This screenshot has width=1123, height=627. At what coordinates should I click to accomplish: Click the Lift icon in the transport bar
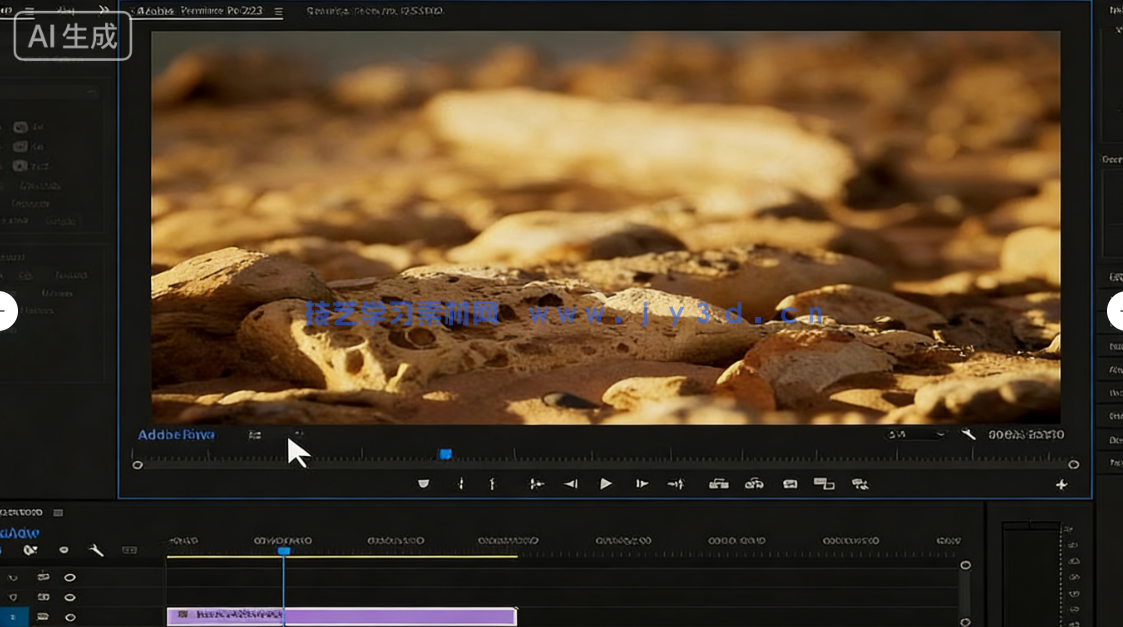pos(718,484)
